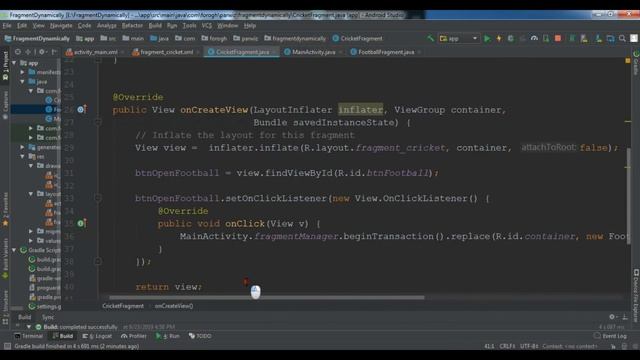Image resolution: width=640 pixels, height=360 pixels.
Task: Collapse the drawable folder node
Action: [x=31, y=166]
